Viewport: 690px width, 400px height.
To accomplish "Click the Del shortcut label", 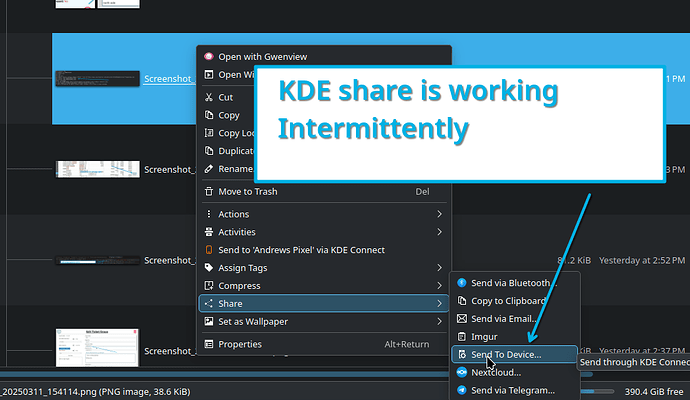I will point(422,191).
